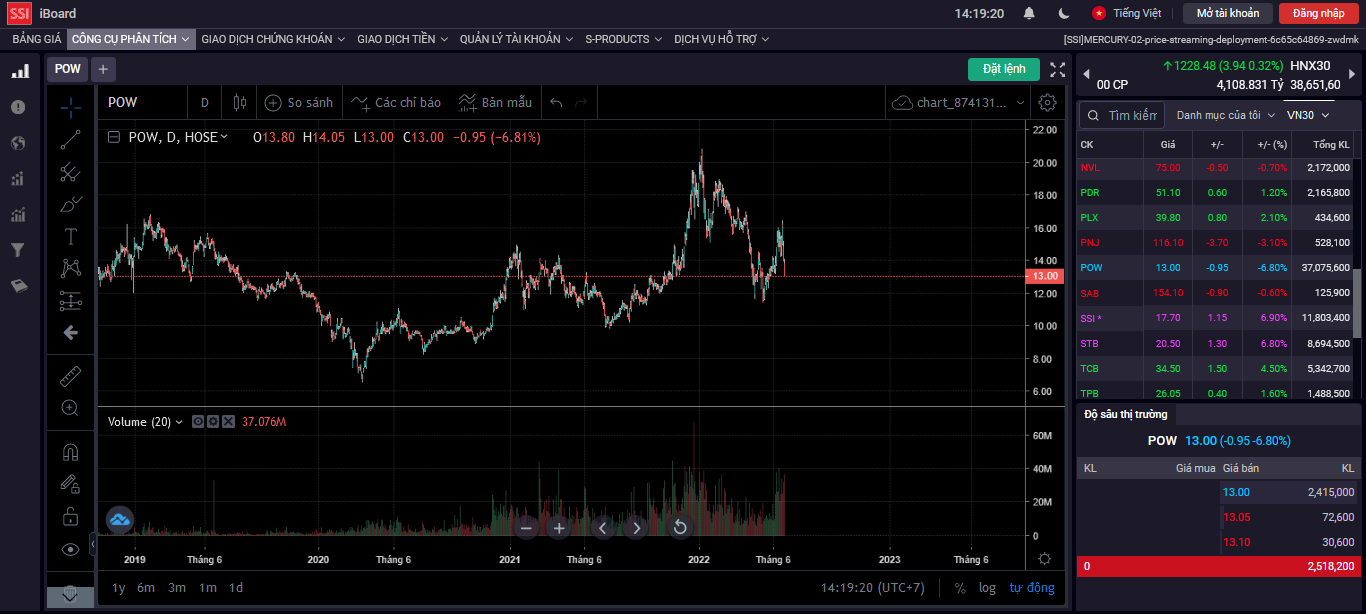Toggle log scale
This screenshot has height=614, width=1366.
987,588
